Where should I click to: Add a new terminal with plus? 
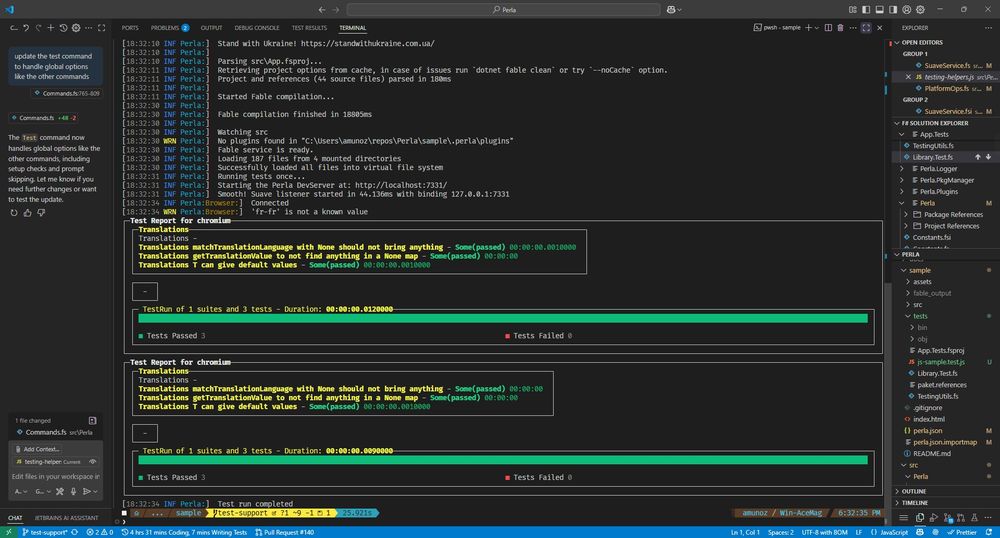tap(808, 28)
